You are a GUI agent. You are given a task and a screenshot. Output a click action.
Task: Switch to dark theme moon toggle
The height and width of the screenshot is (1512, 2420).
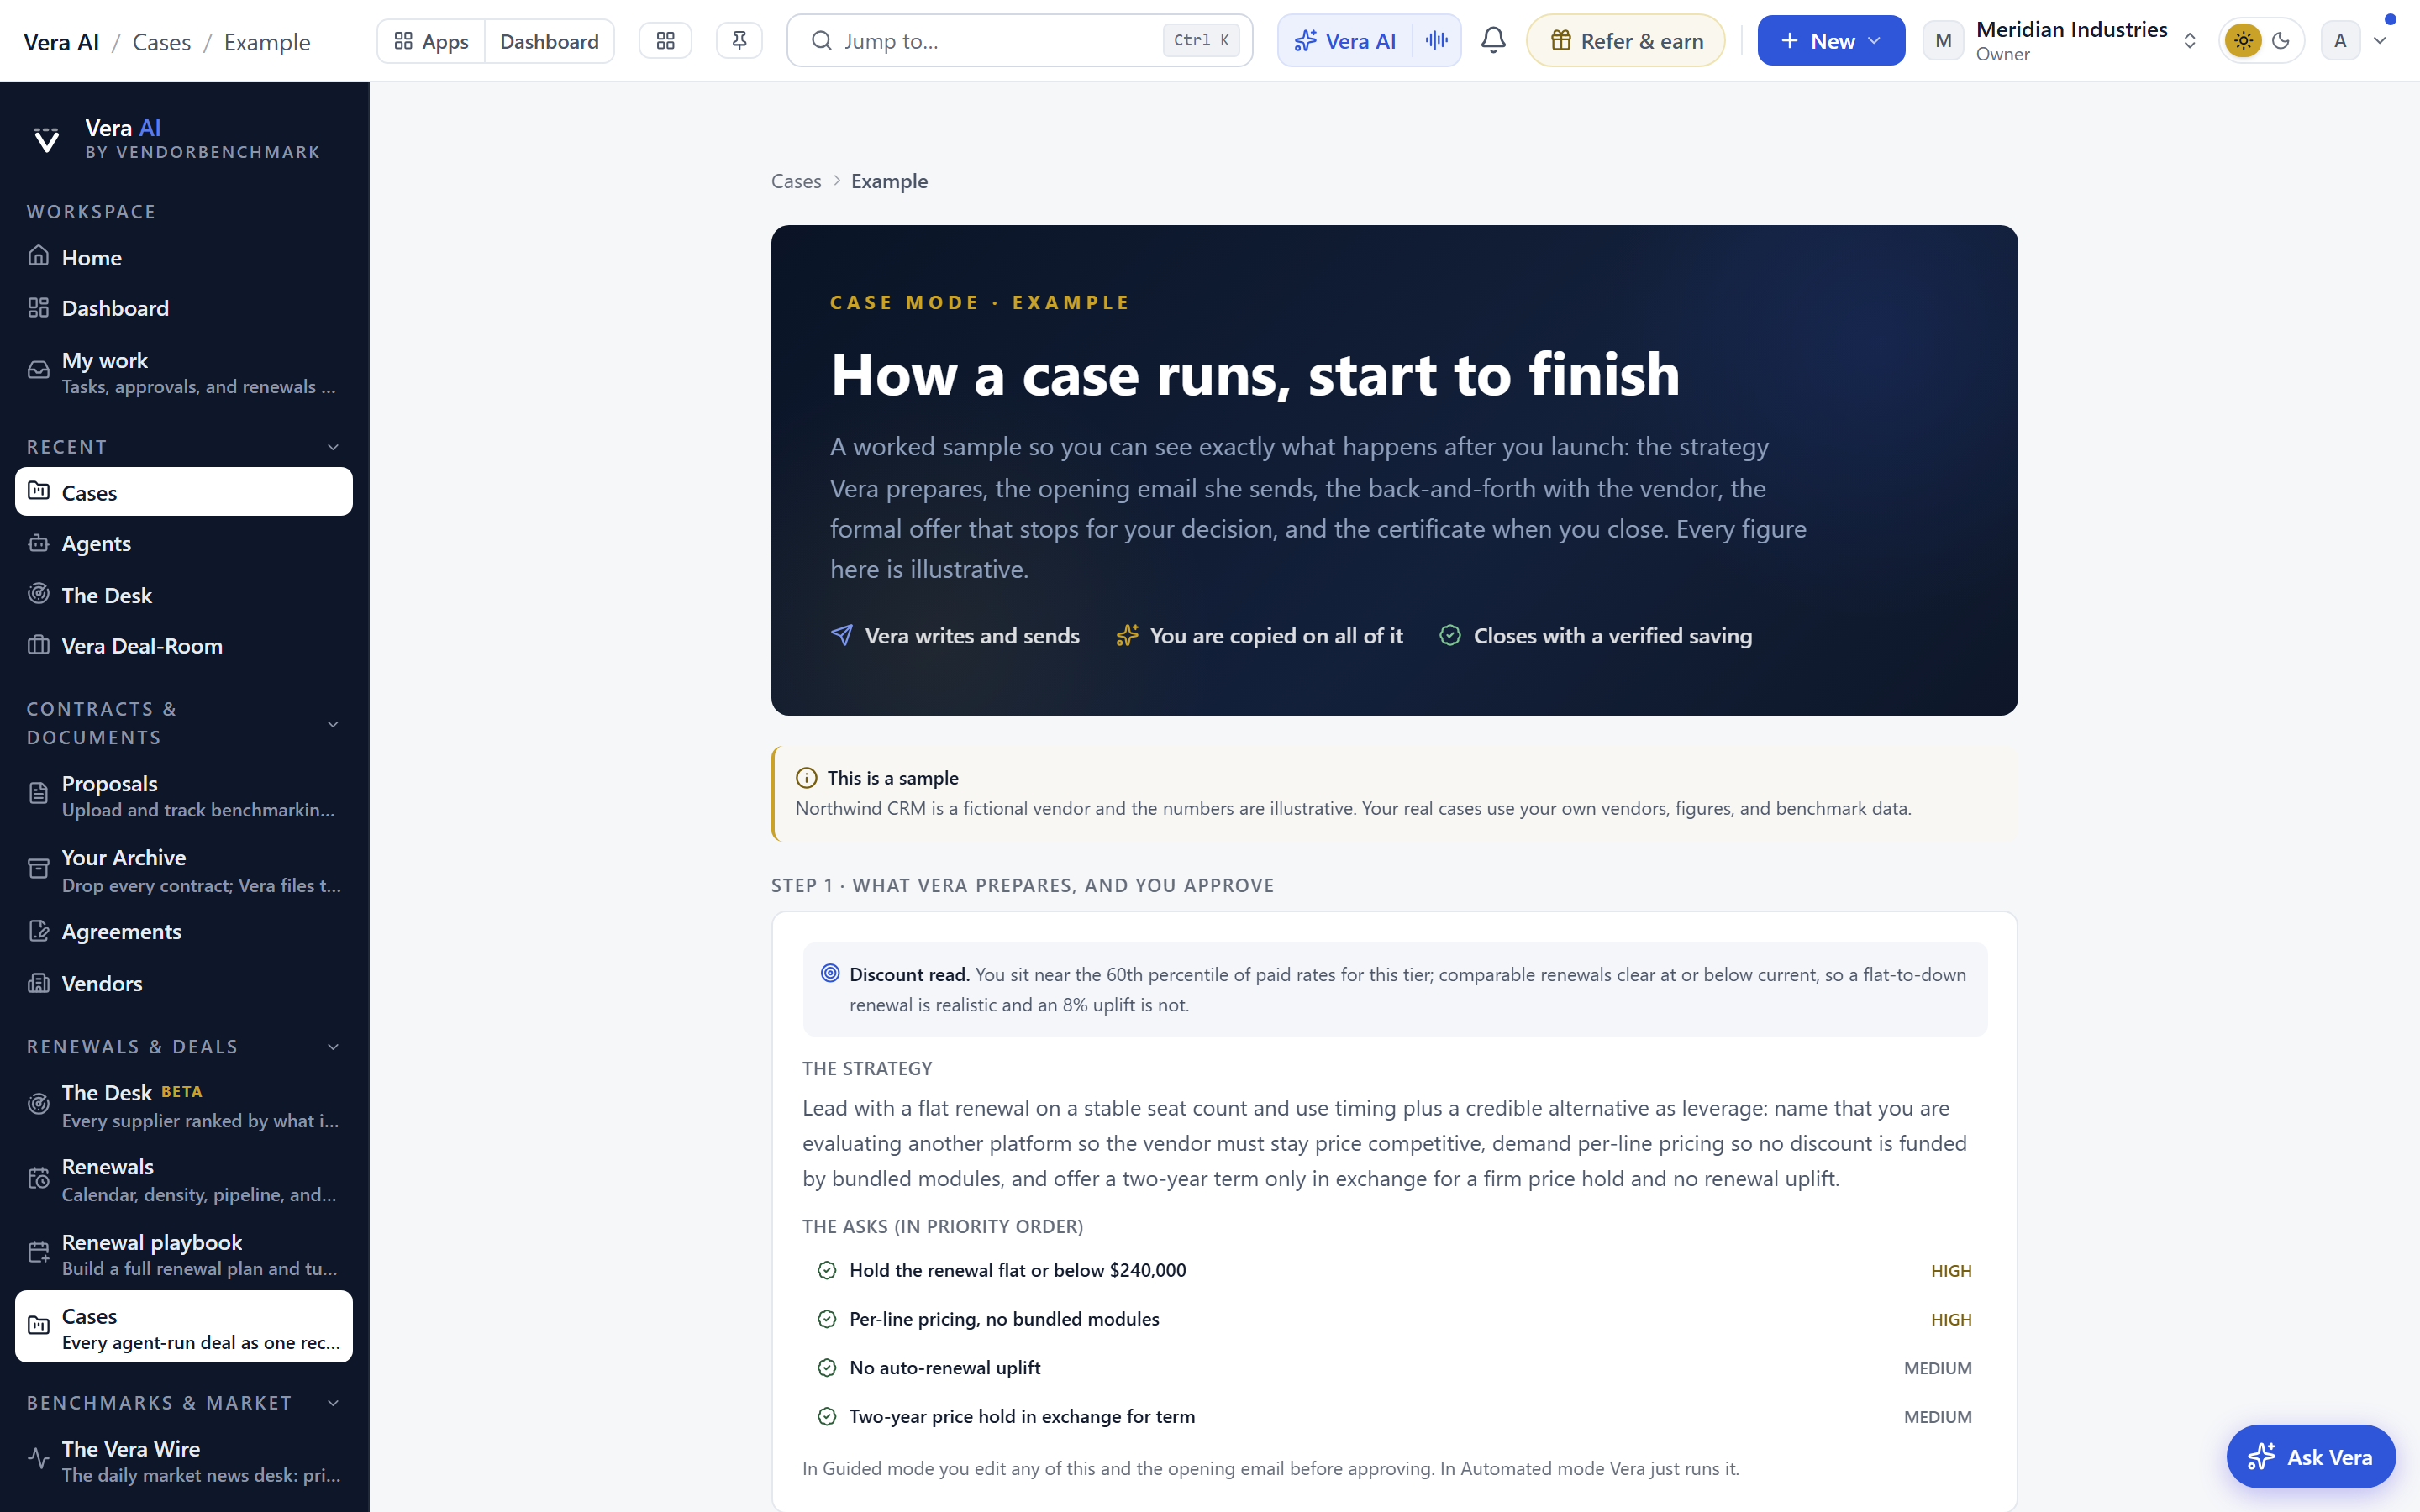coord(2281,41)
